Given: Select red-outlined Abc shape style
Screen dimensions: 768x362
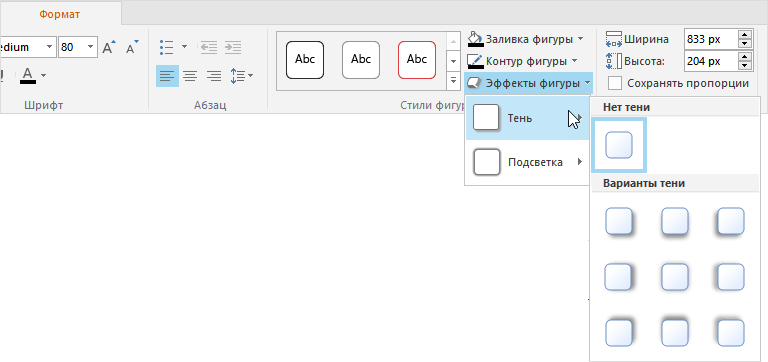Looking at the screenshot, I should pos(417,60).
